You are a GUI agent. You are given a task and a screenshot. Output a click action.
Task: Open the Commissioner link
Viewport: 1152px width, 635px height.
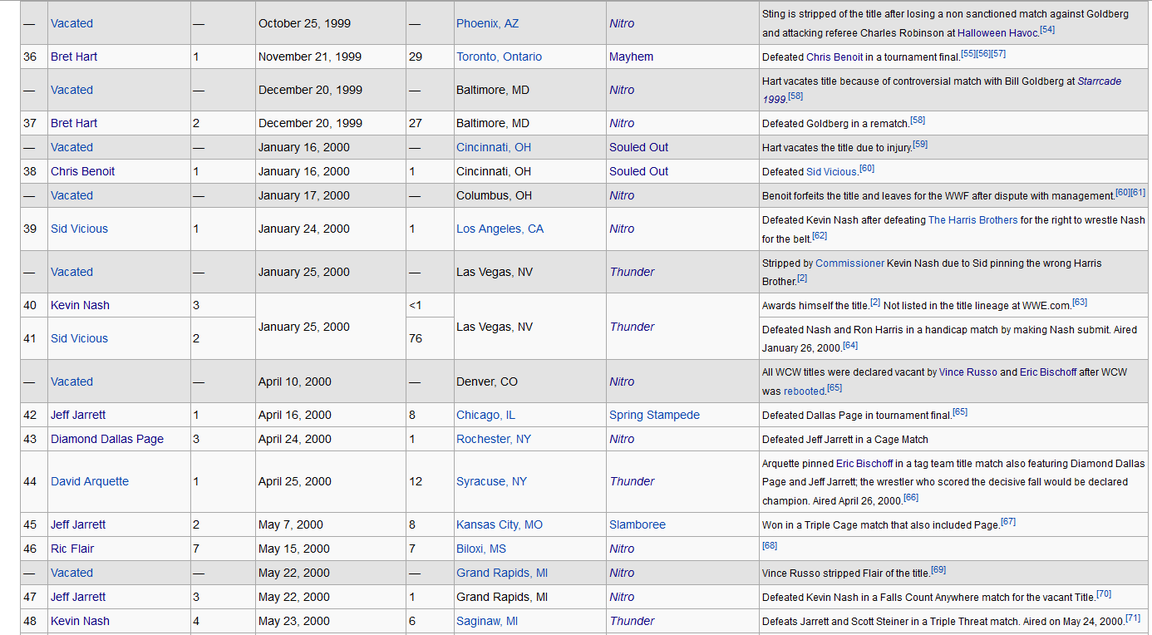pos(849,263)
